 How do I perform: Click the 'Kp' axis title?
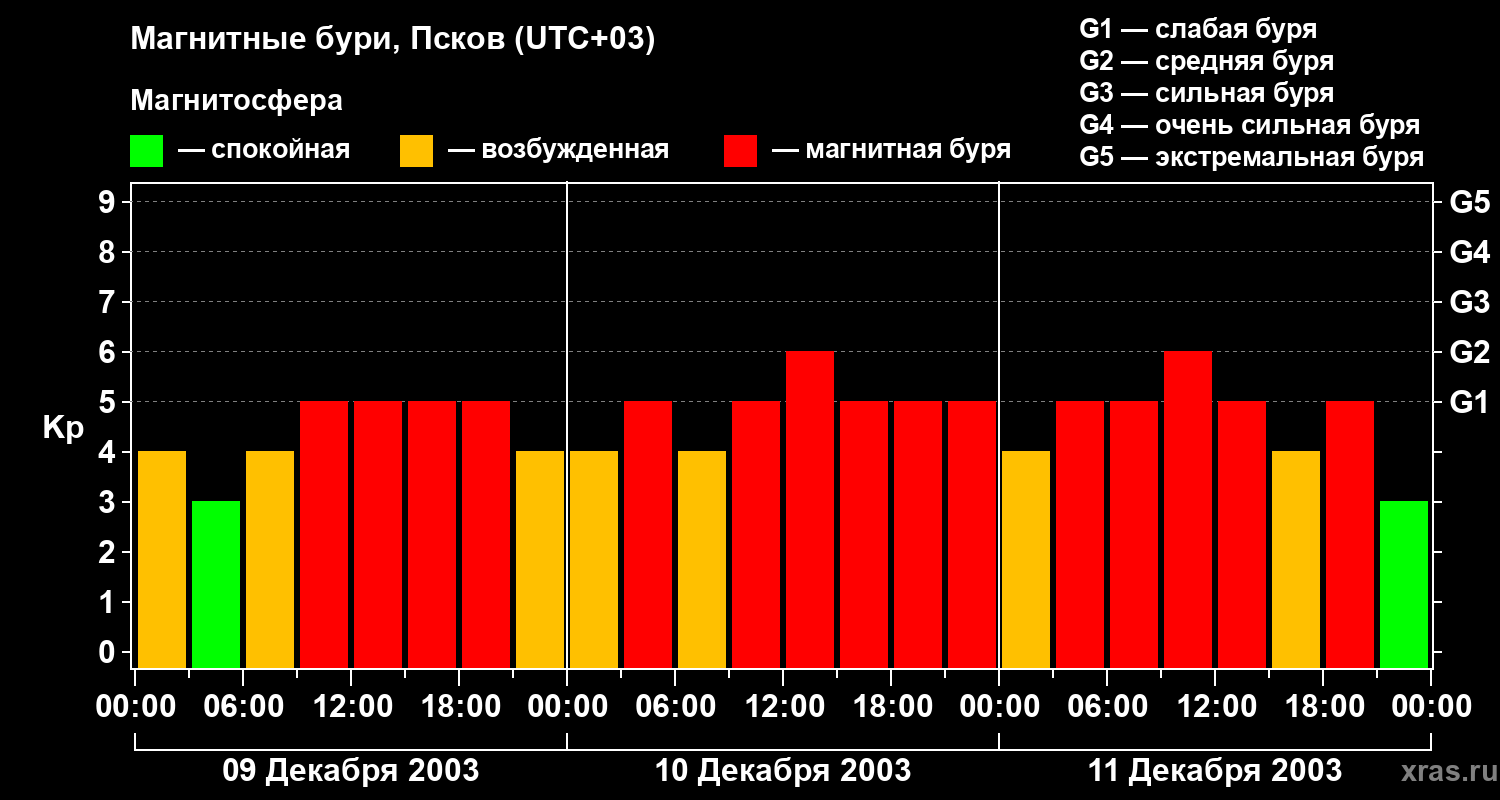point(64,428)
